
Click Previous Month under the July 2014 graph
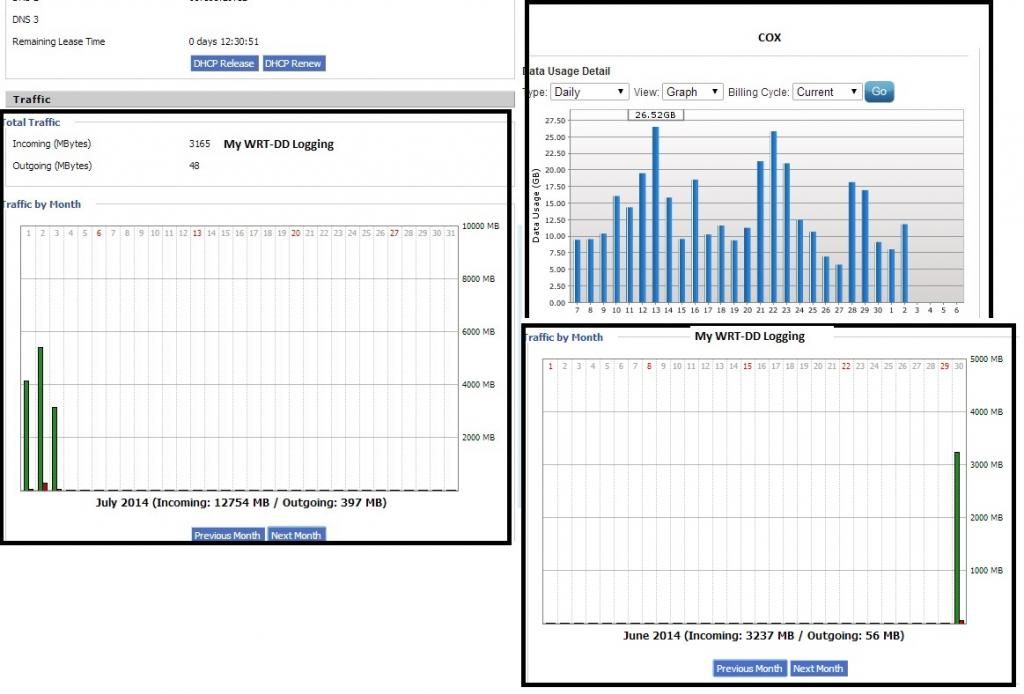tap(227, 535)
